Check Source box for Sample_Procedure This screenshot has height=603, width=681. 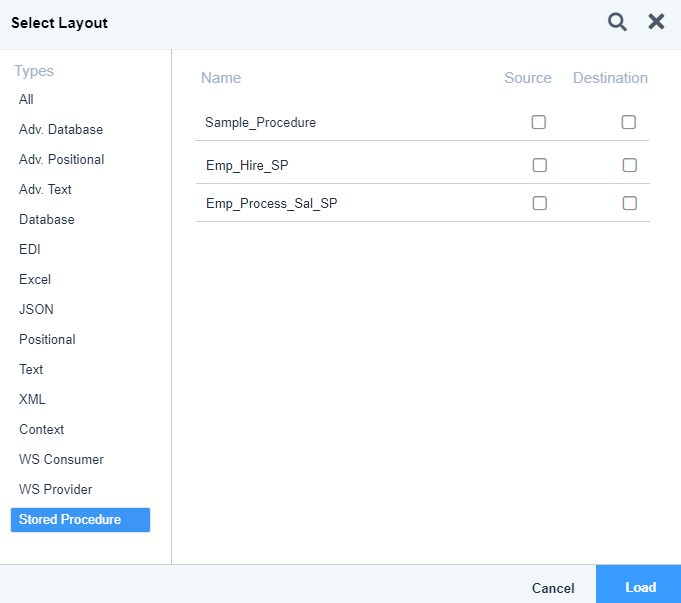[539, 122]
